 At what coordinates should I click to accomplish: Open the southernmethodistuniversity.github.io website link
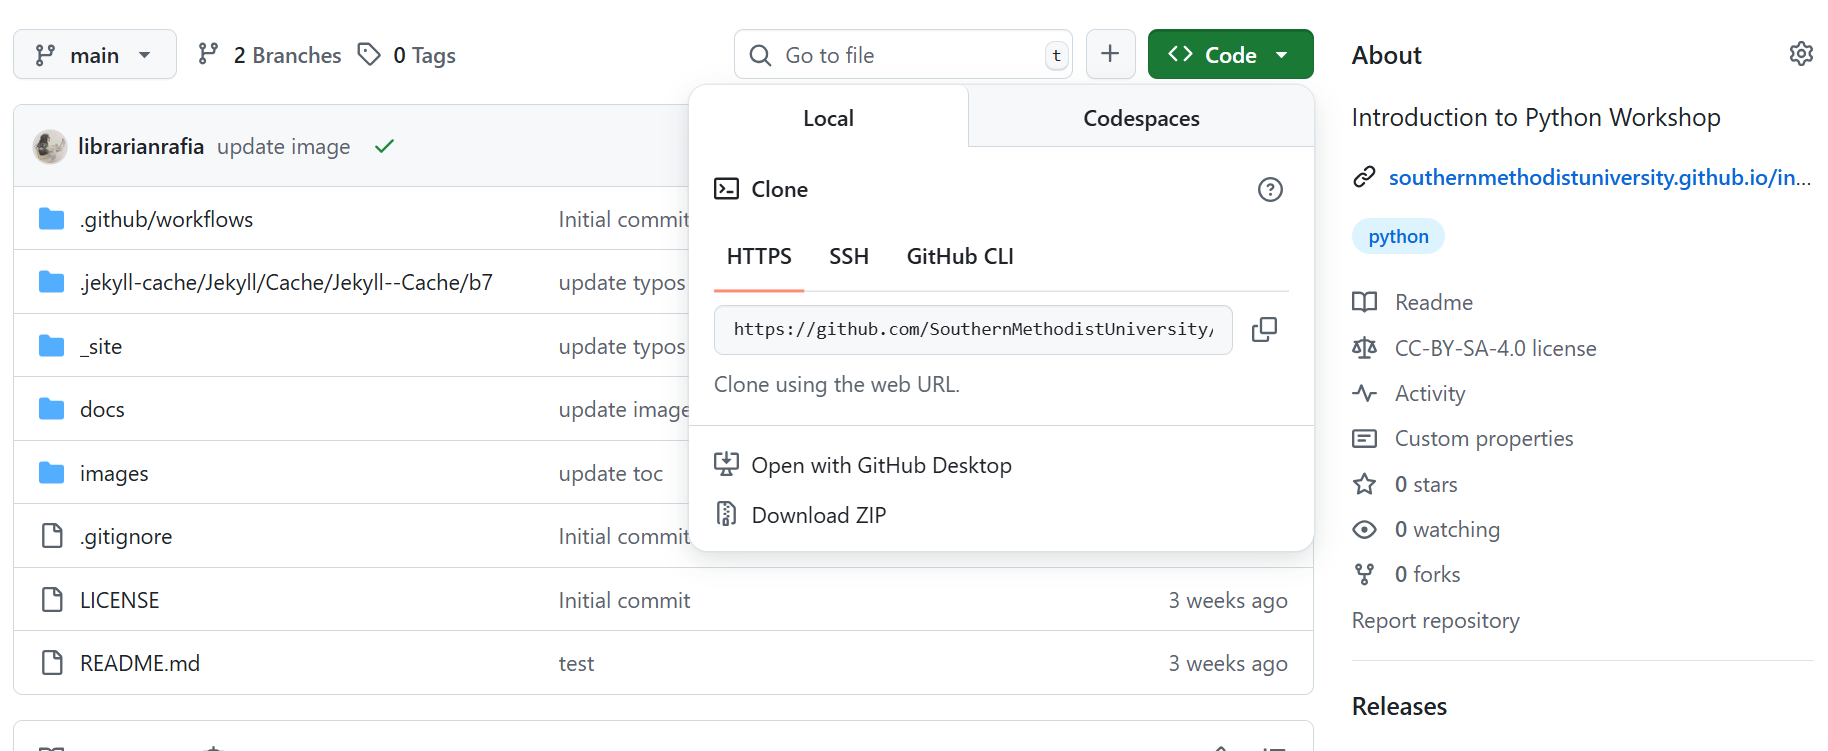tap(1600, 177)
